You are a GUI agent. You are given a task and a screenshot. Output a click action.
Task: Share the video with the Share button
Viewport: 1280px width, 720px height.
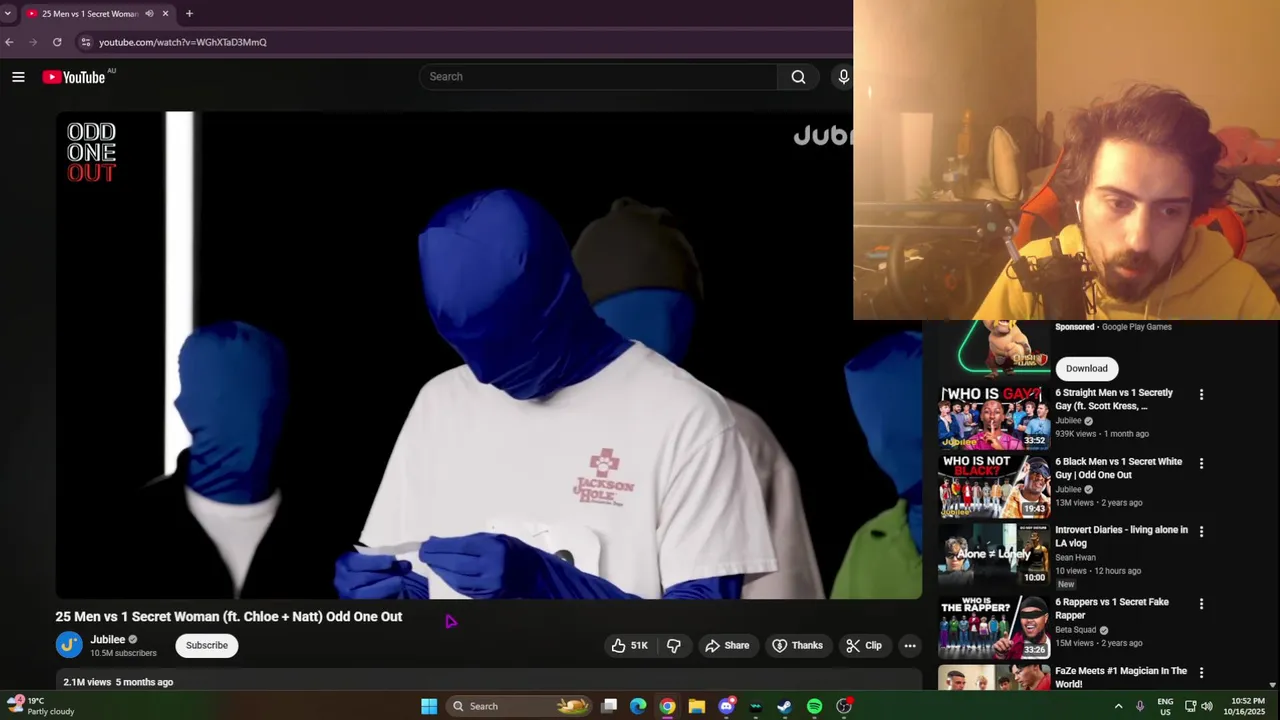coord(727,646)
